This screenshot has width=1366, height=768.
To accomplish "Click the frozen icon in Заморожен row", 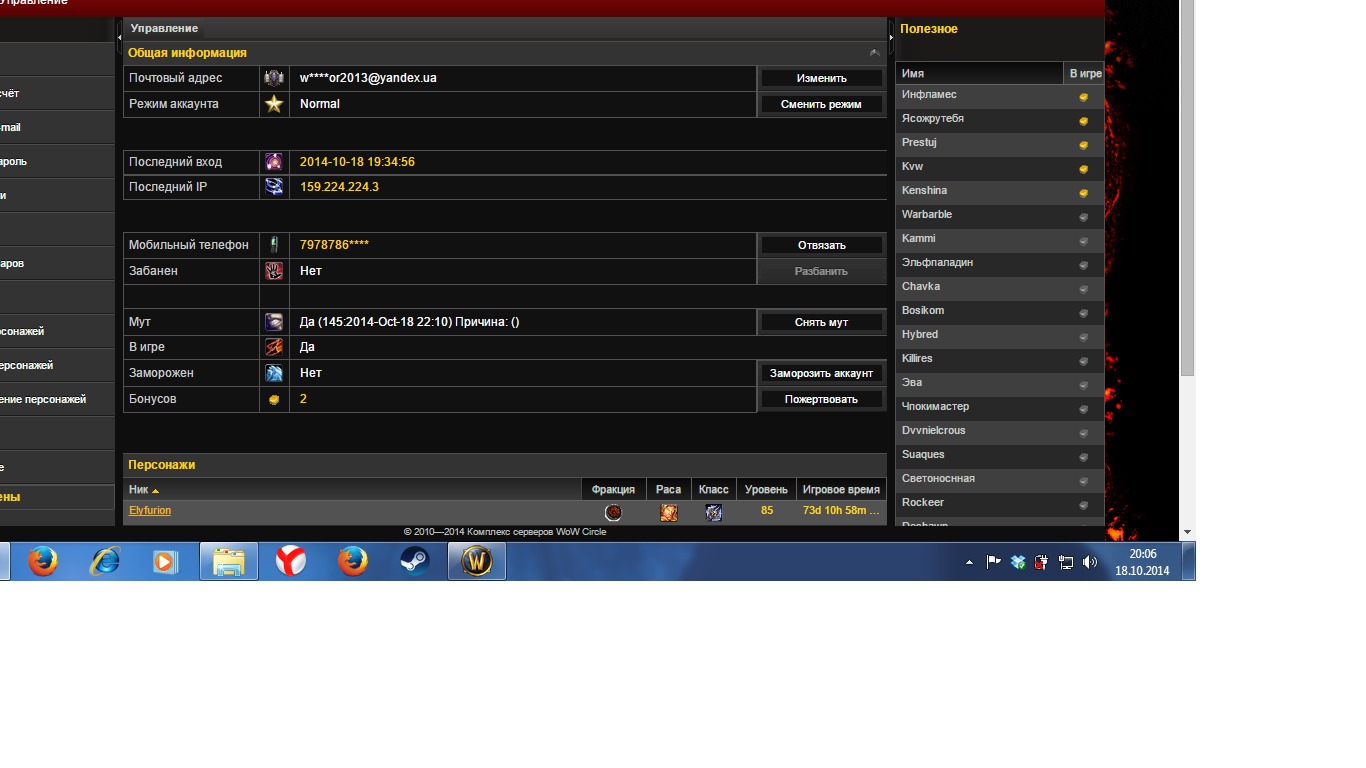I will [274, 373].
